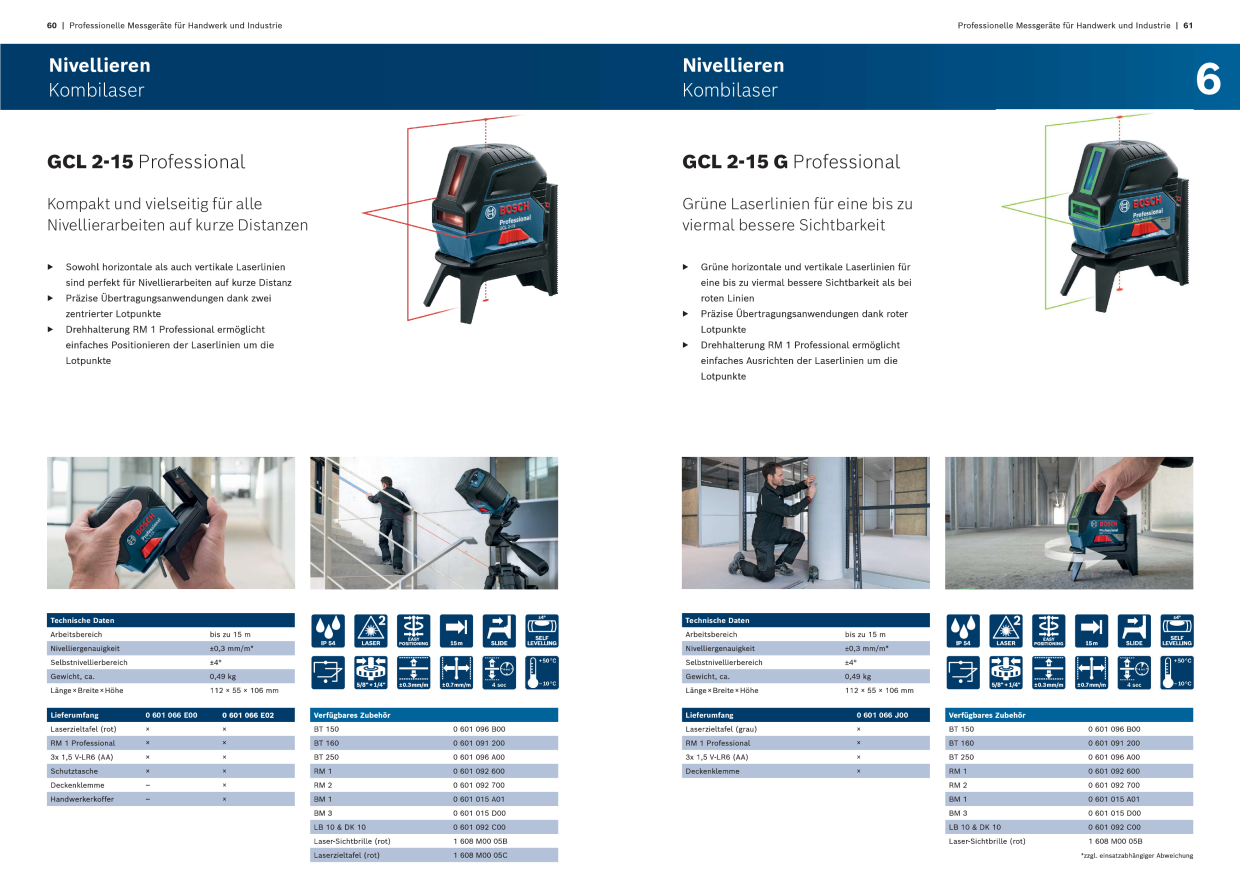Click the chapter number 6 tab
The image size is (1240, 876).
[1208, 79]
